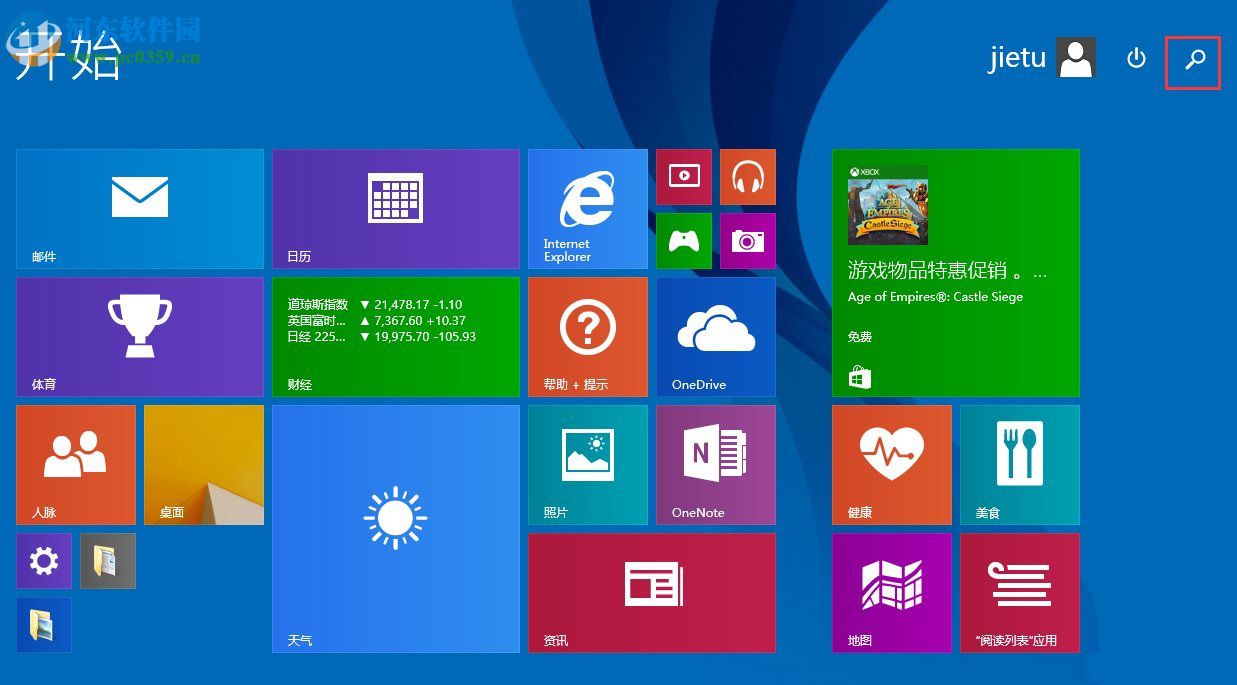
Task: Open the 人脉 (People) app
Action: 75,464
